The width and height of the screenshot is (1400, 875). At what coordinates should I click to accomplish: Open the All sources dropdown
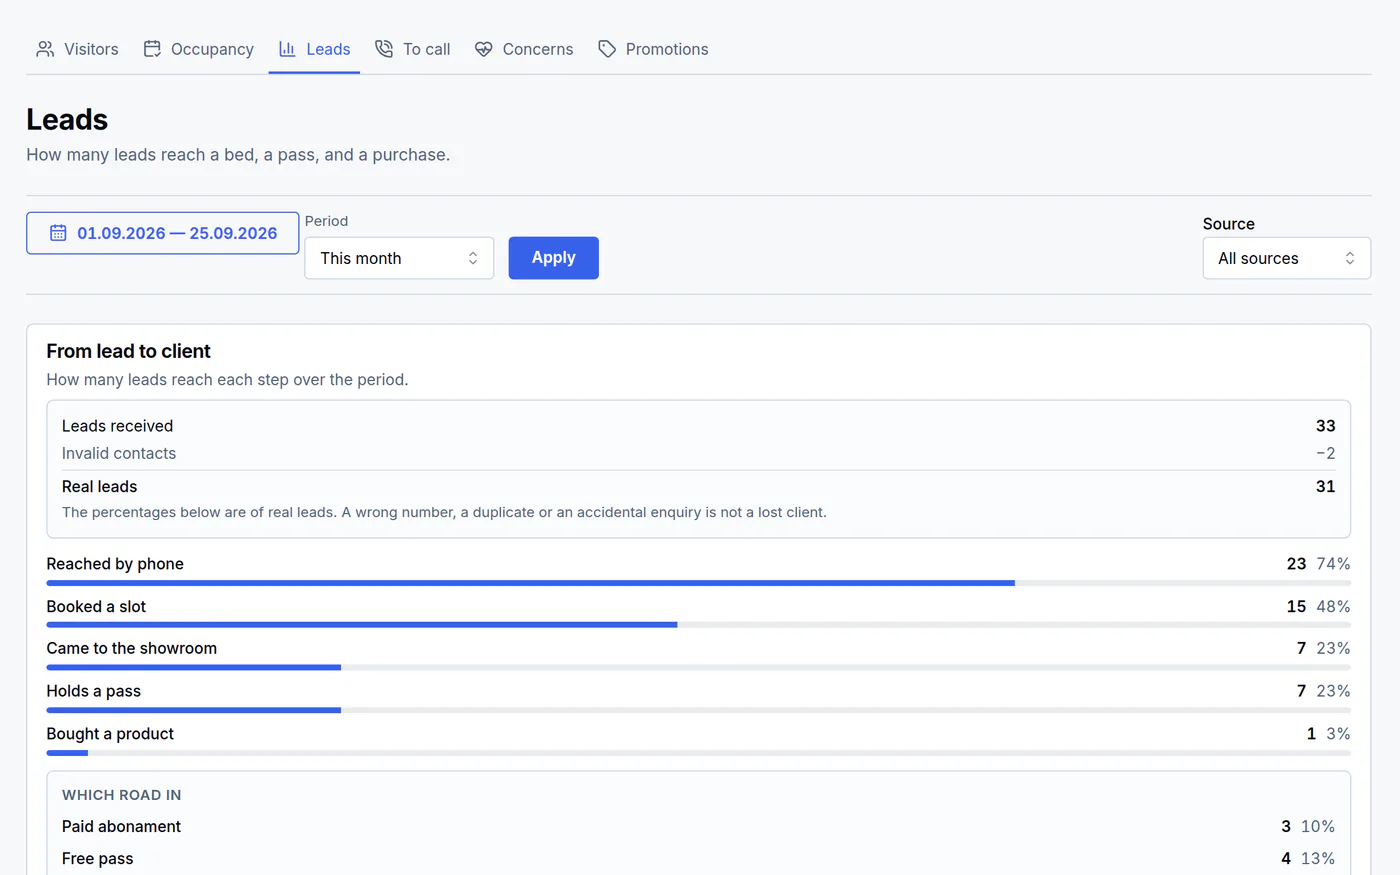pos(1287,258)
